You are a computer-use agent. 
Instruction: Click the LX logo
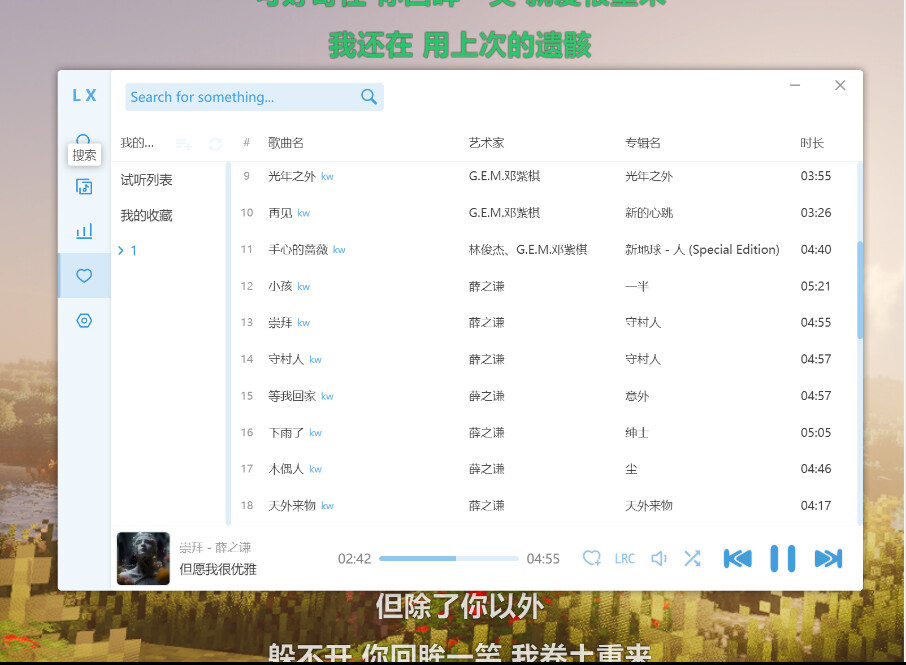click(84, 95)
